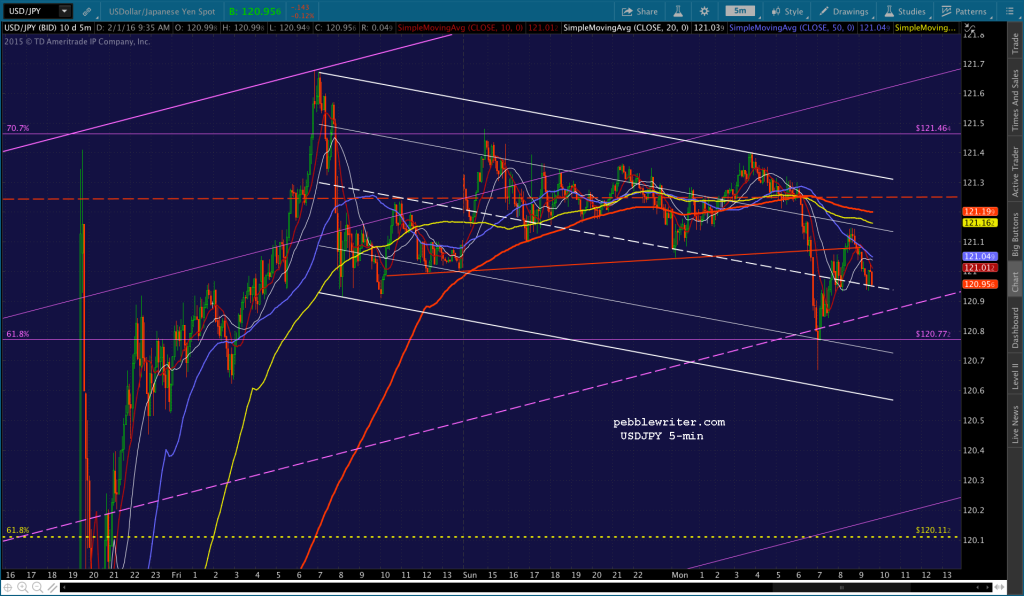Viewport: 1024px width, 596px height.
Task: Click the scrollbar left arrow
Action: coord(65,588)
